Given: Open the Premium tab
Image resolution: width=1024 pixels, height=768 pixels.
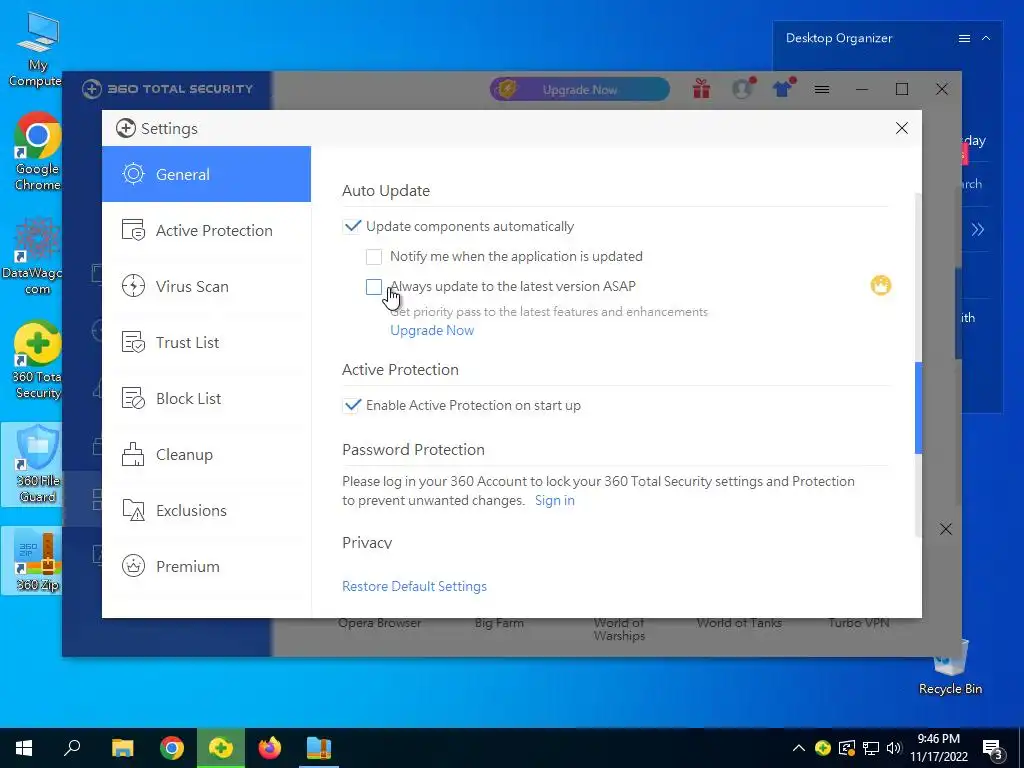Looking at the screenshot, I should click(206, 566).
